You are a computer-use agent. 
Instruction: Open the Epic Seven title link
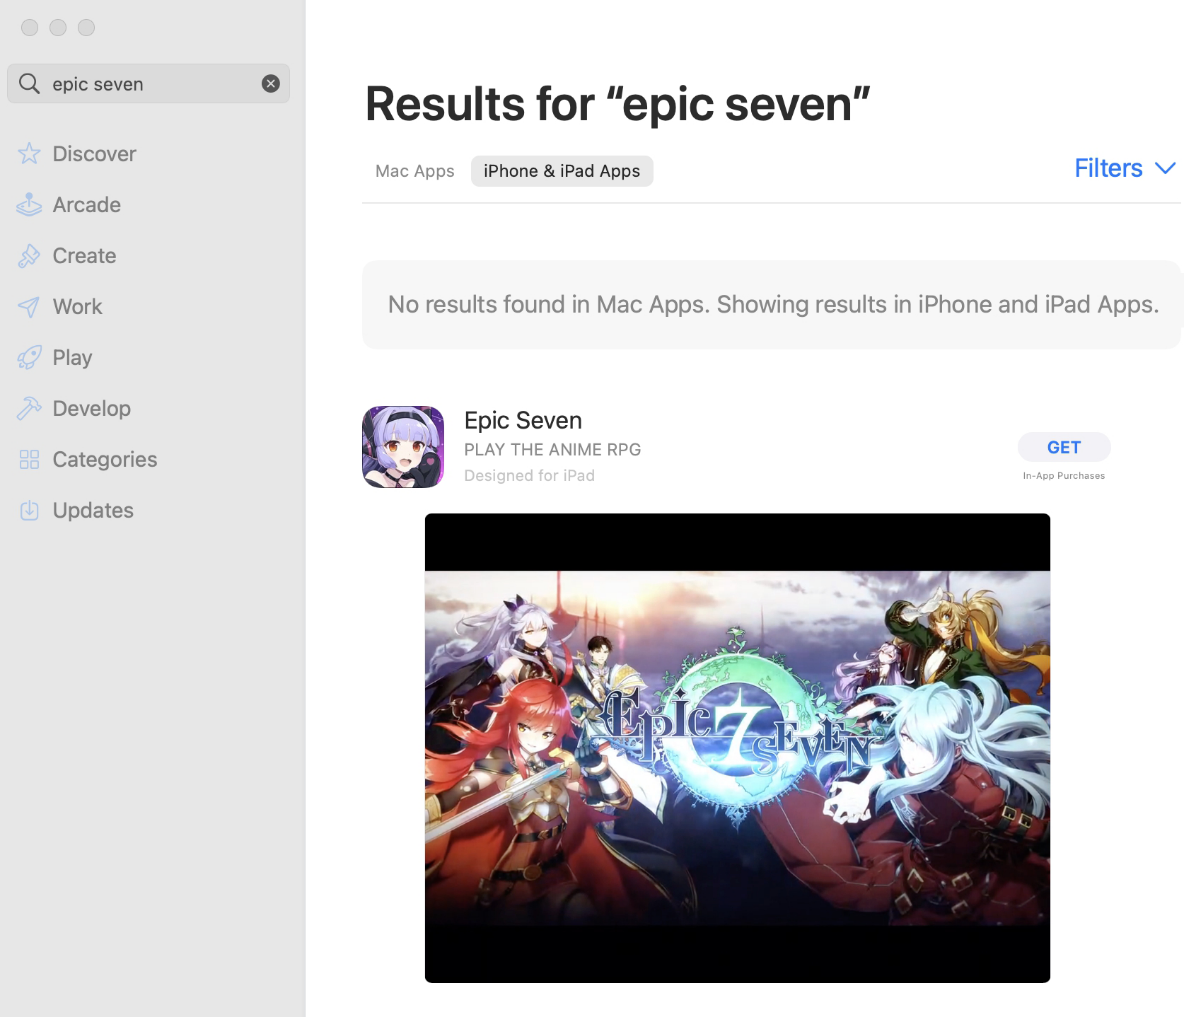[523, 420]
